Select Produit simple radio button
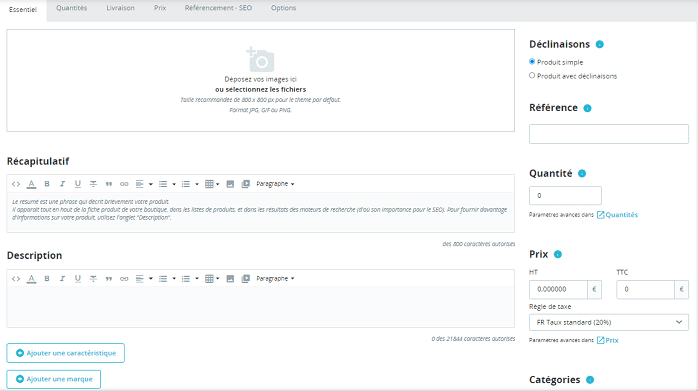 pos(532,62)
